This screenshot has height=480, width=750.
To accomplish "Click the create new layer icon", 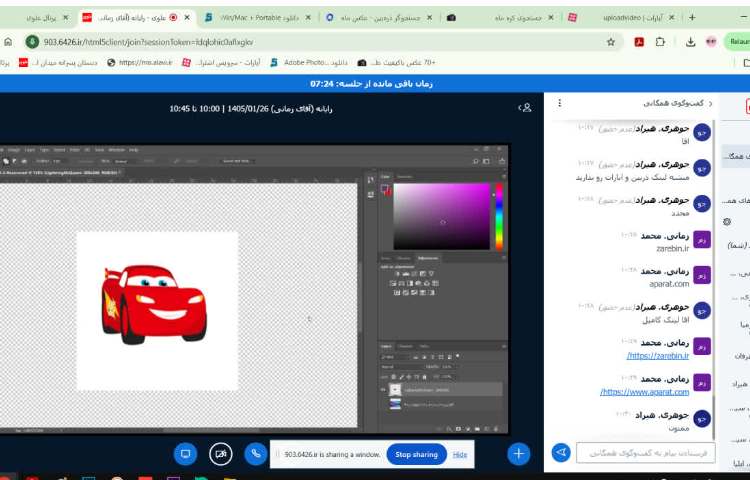I will 486,429.
